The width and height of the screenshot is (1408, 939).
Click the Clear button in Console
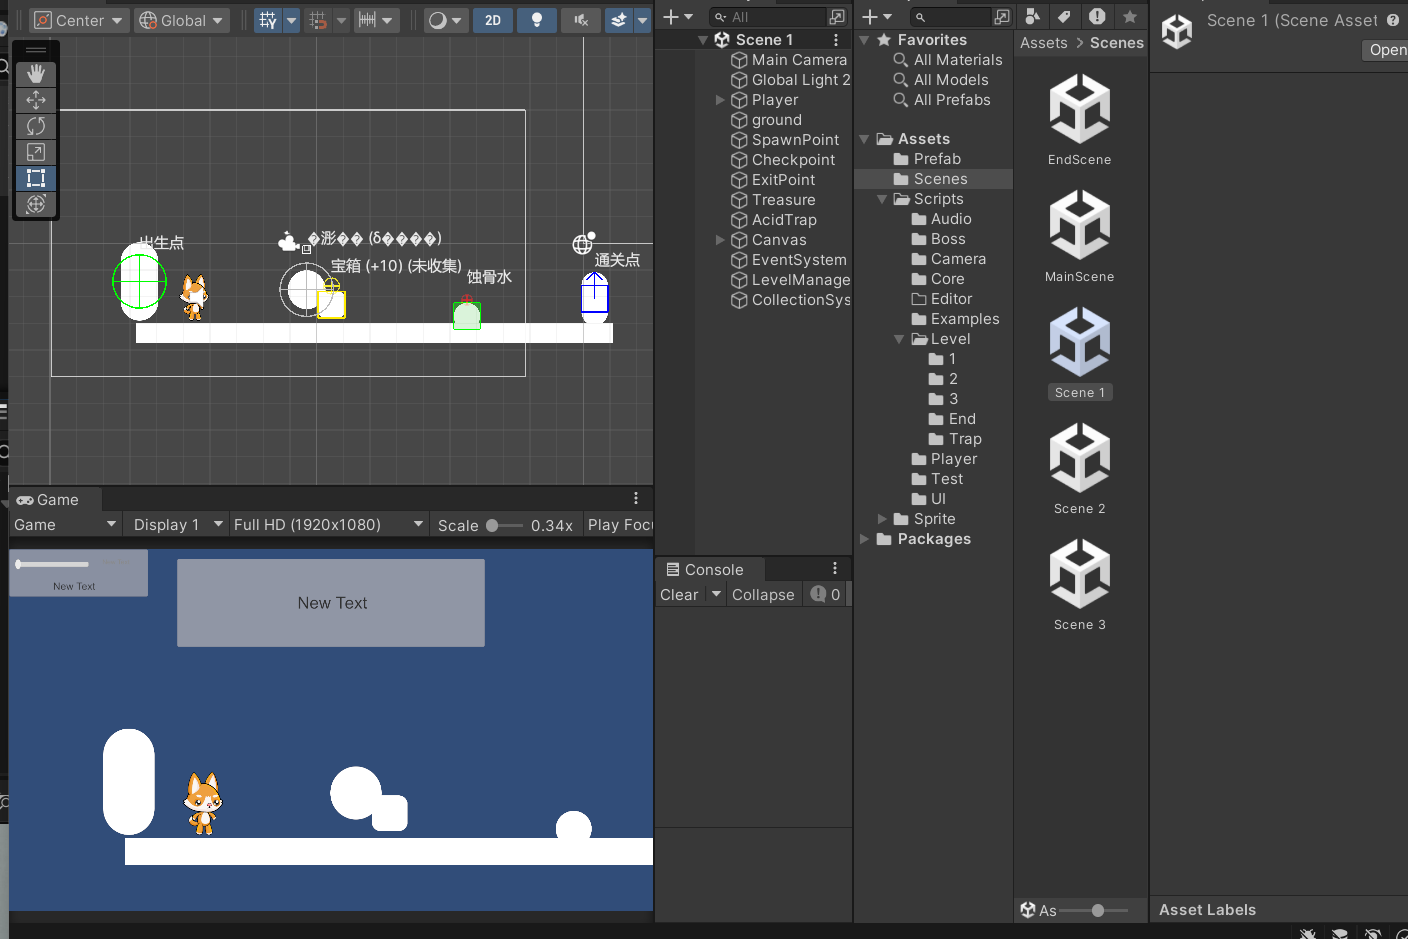[679, 595]
